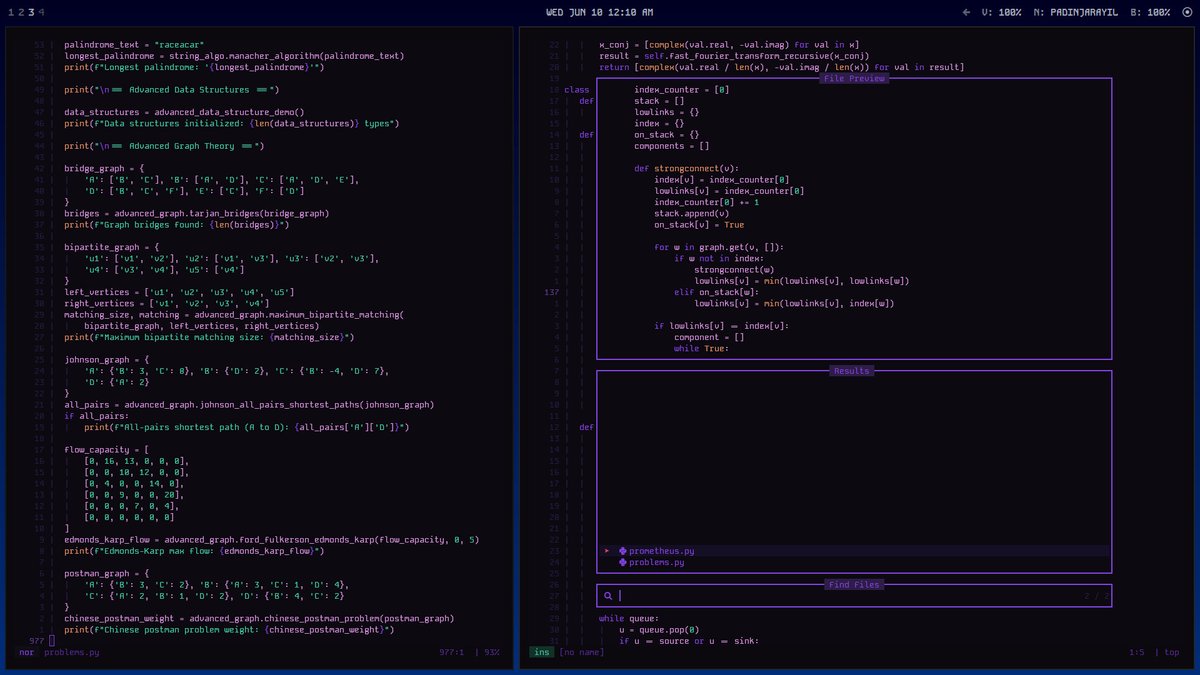Focus the Find Files search input
The width and height of the screenshot is (1200, 675).
854,596
